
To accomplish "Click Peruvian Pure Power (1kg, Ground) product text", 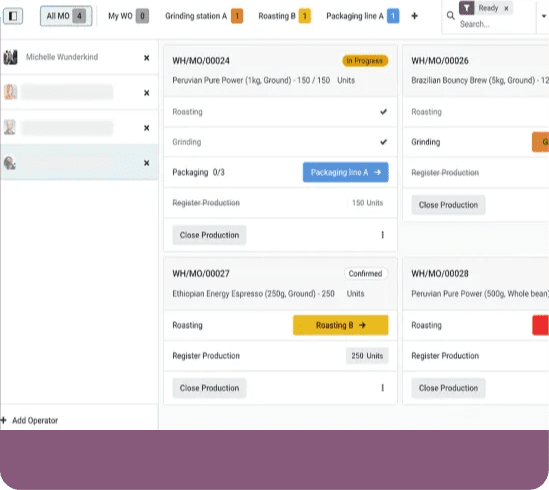I will tap(231, 81).
